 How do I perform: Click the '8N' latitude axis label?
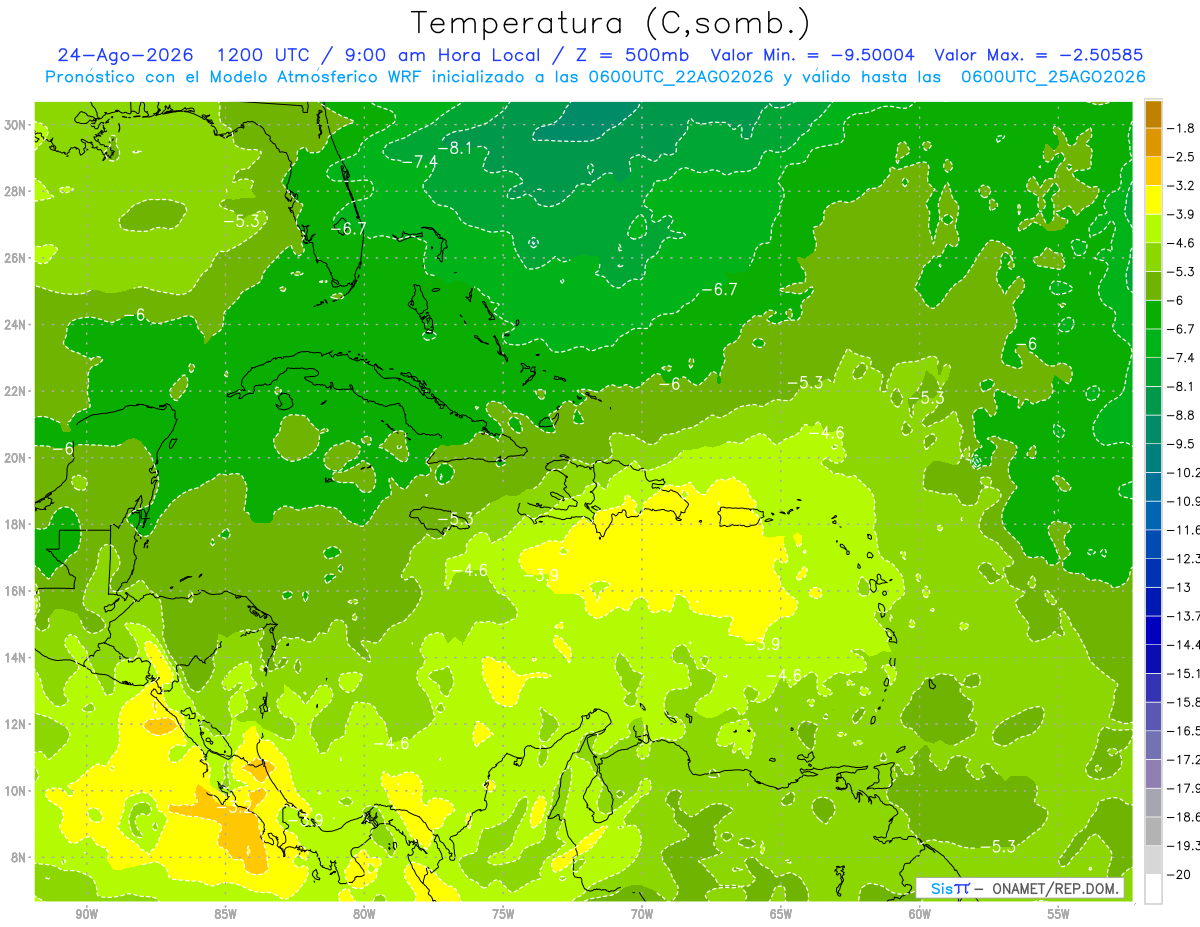pos(20,857)
